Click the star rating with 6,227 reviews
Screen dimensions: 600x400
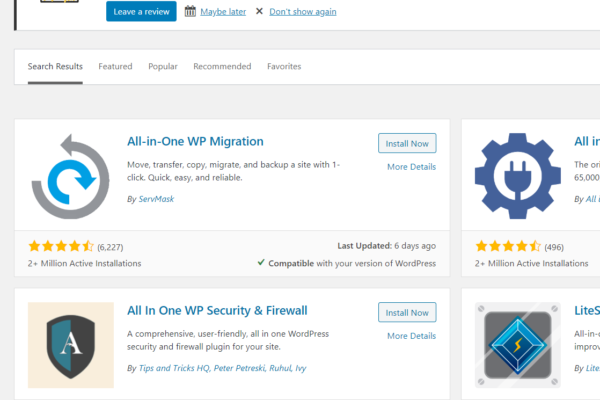61,246
